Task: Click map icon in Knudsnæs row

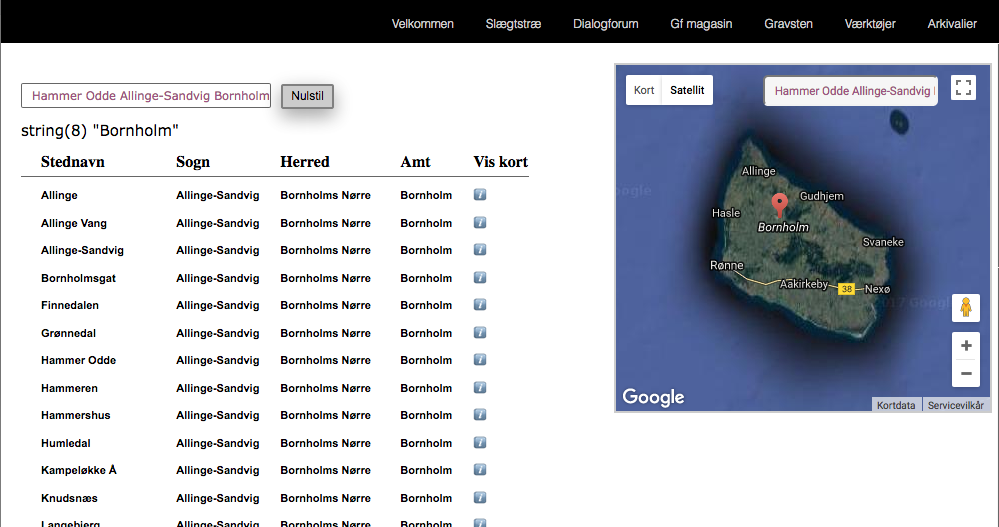Action: 480,497
